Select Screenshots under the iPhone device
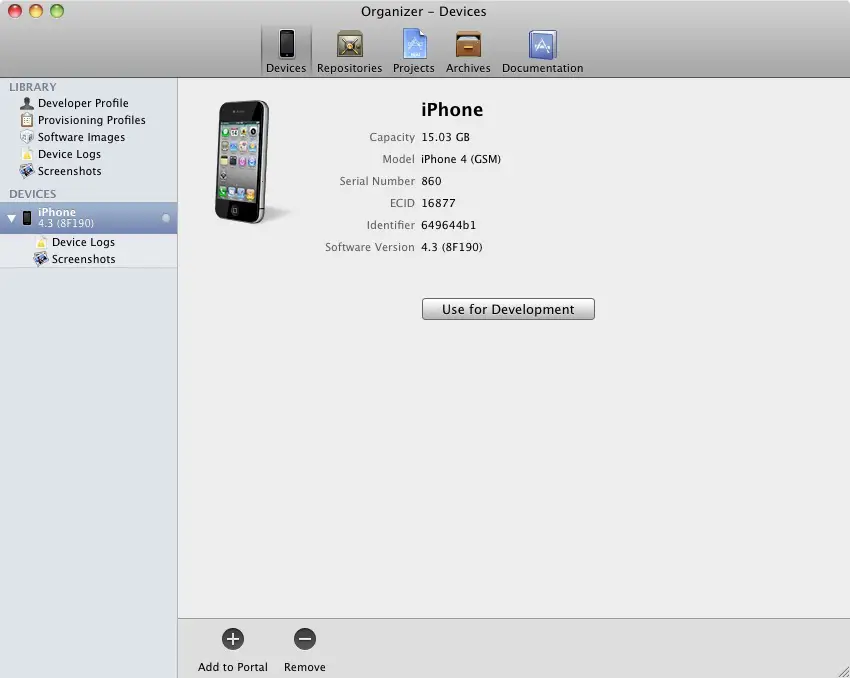 tap(82, 259)
